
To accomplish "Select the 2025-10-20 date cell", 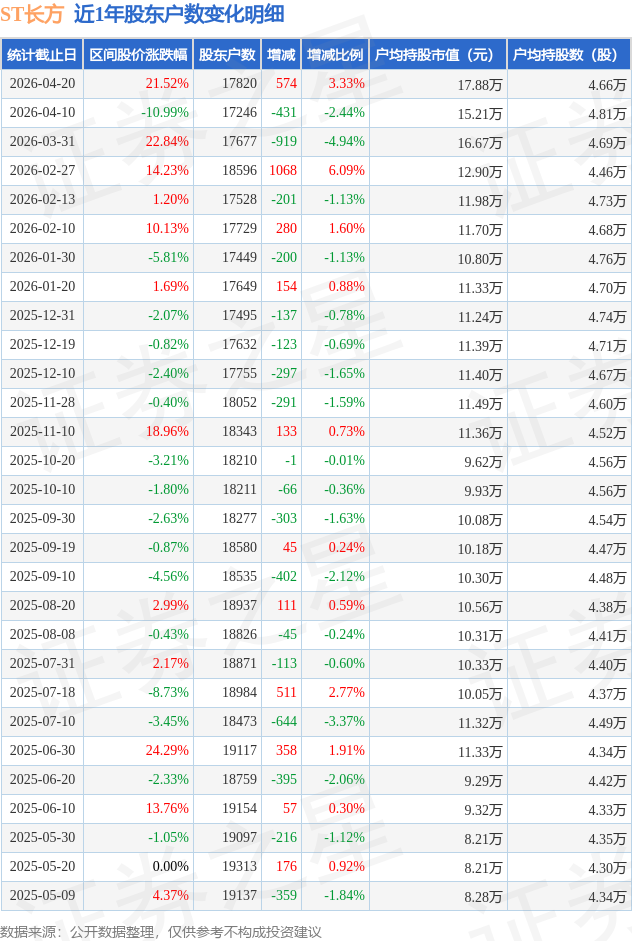I will point(42,461).
